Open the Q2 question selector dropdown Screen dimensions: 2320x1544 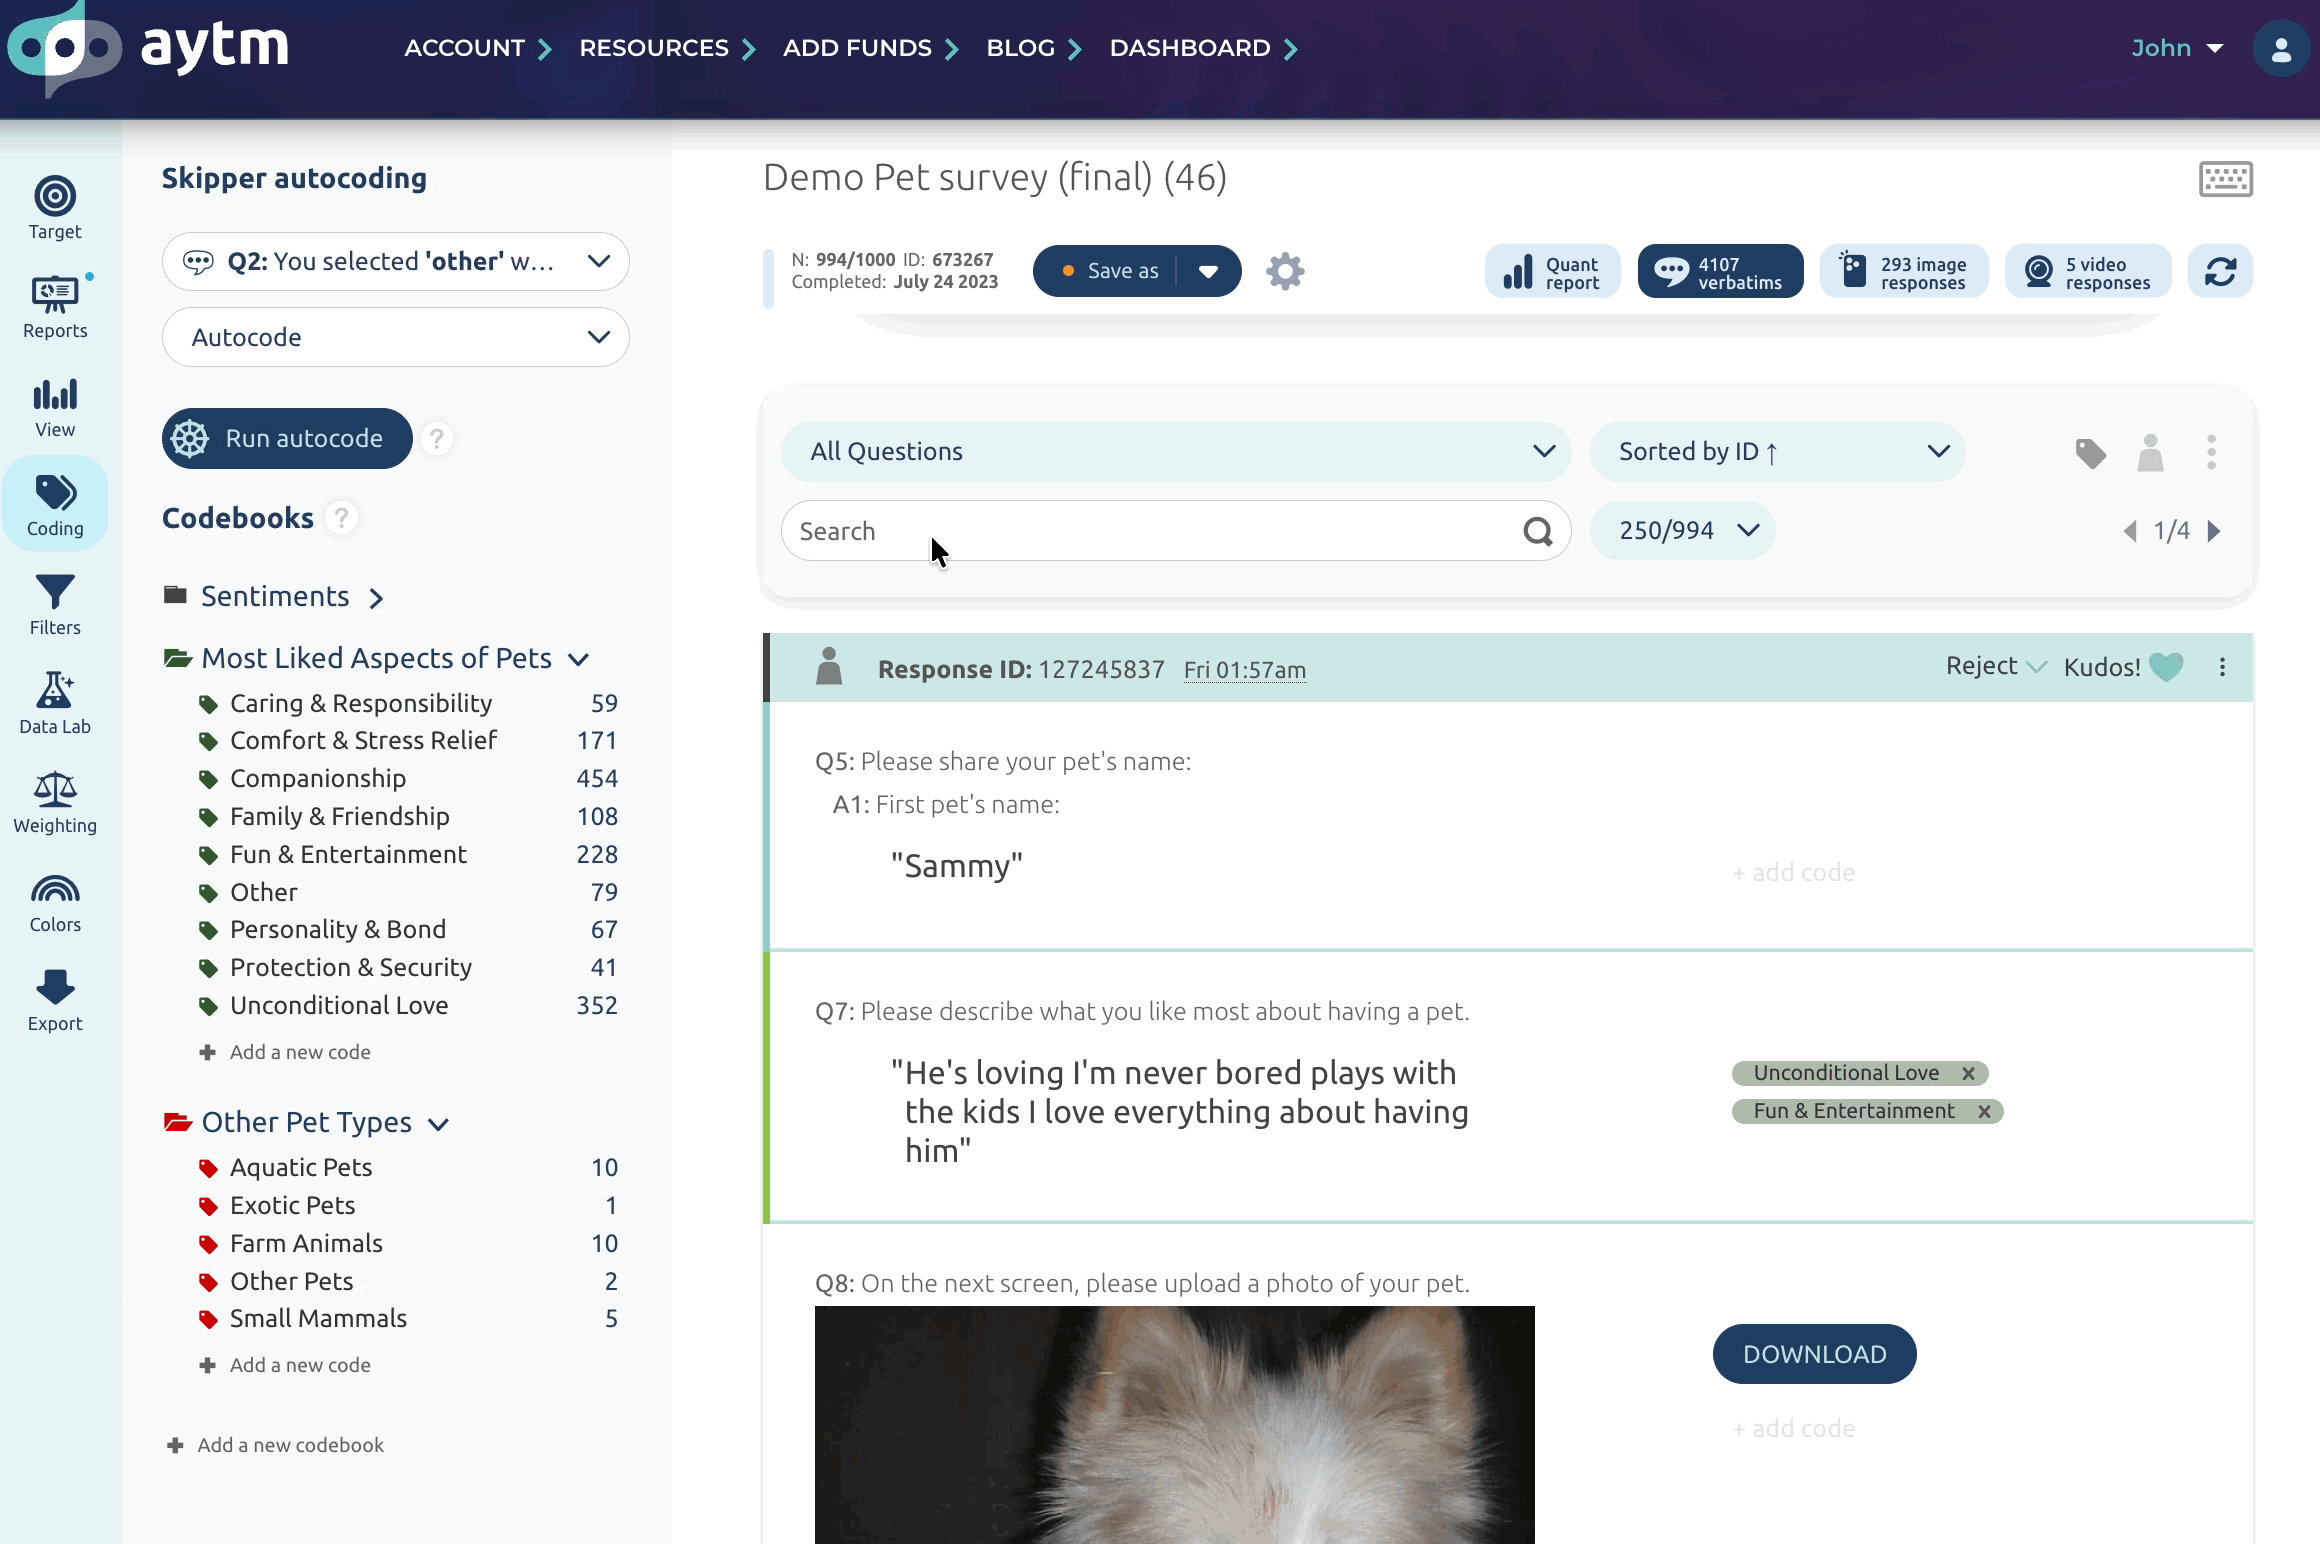(395, 262)
